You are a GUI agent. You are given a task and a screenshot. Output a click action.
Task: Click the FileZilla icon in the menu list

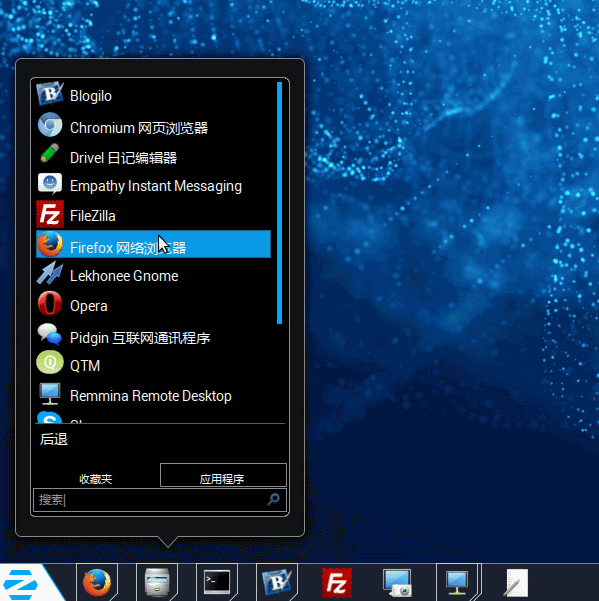coord(50,214)
